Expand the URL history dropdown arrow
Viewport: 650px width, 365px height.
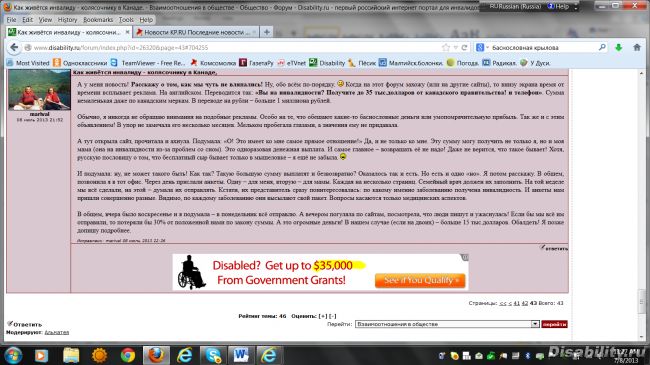(x=455, y=48)
